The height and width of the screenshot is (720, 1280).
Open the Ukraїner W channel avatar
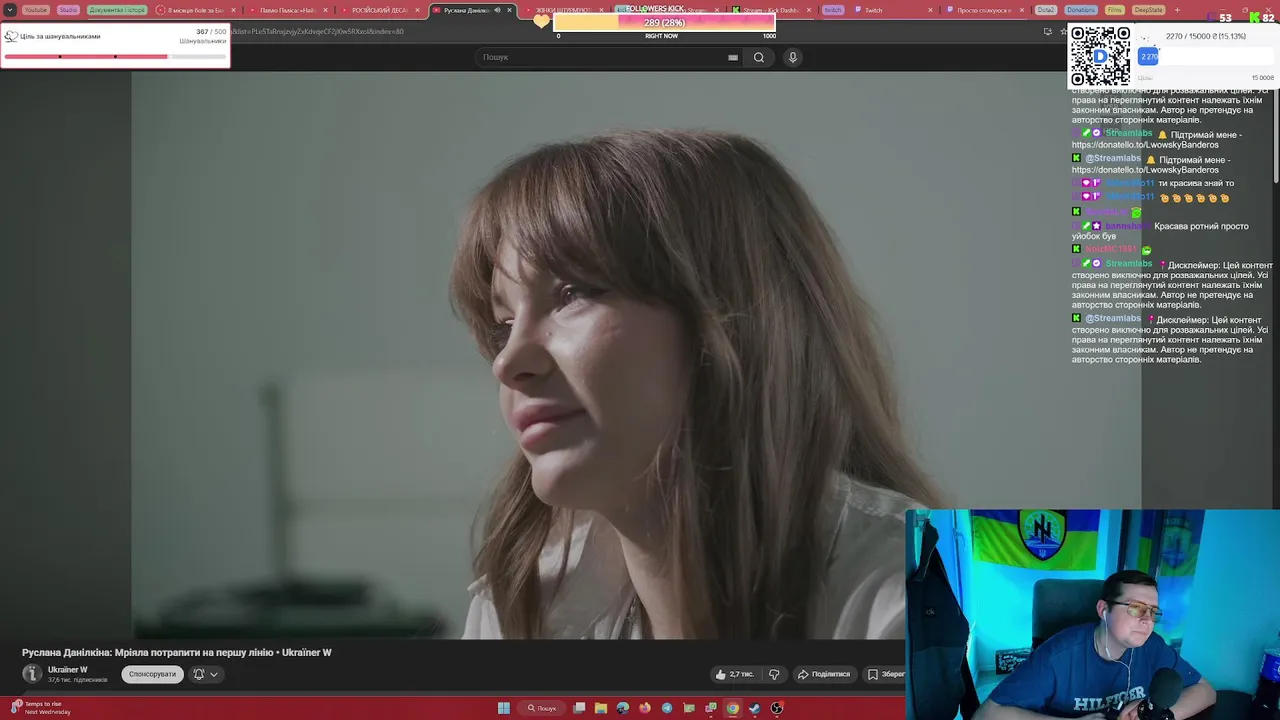(x=32, y=674)
